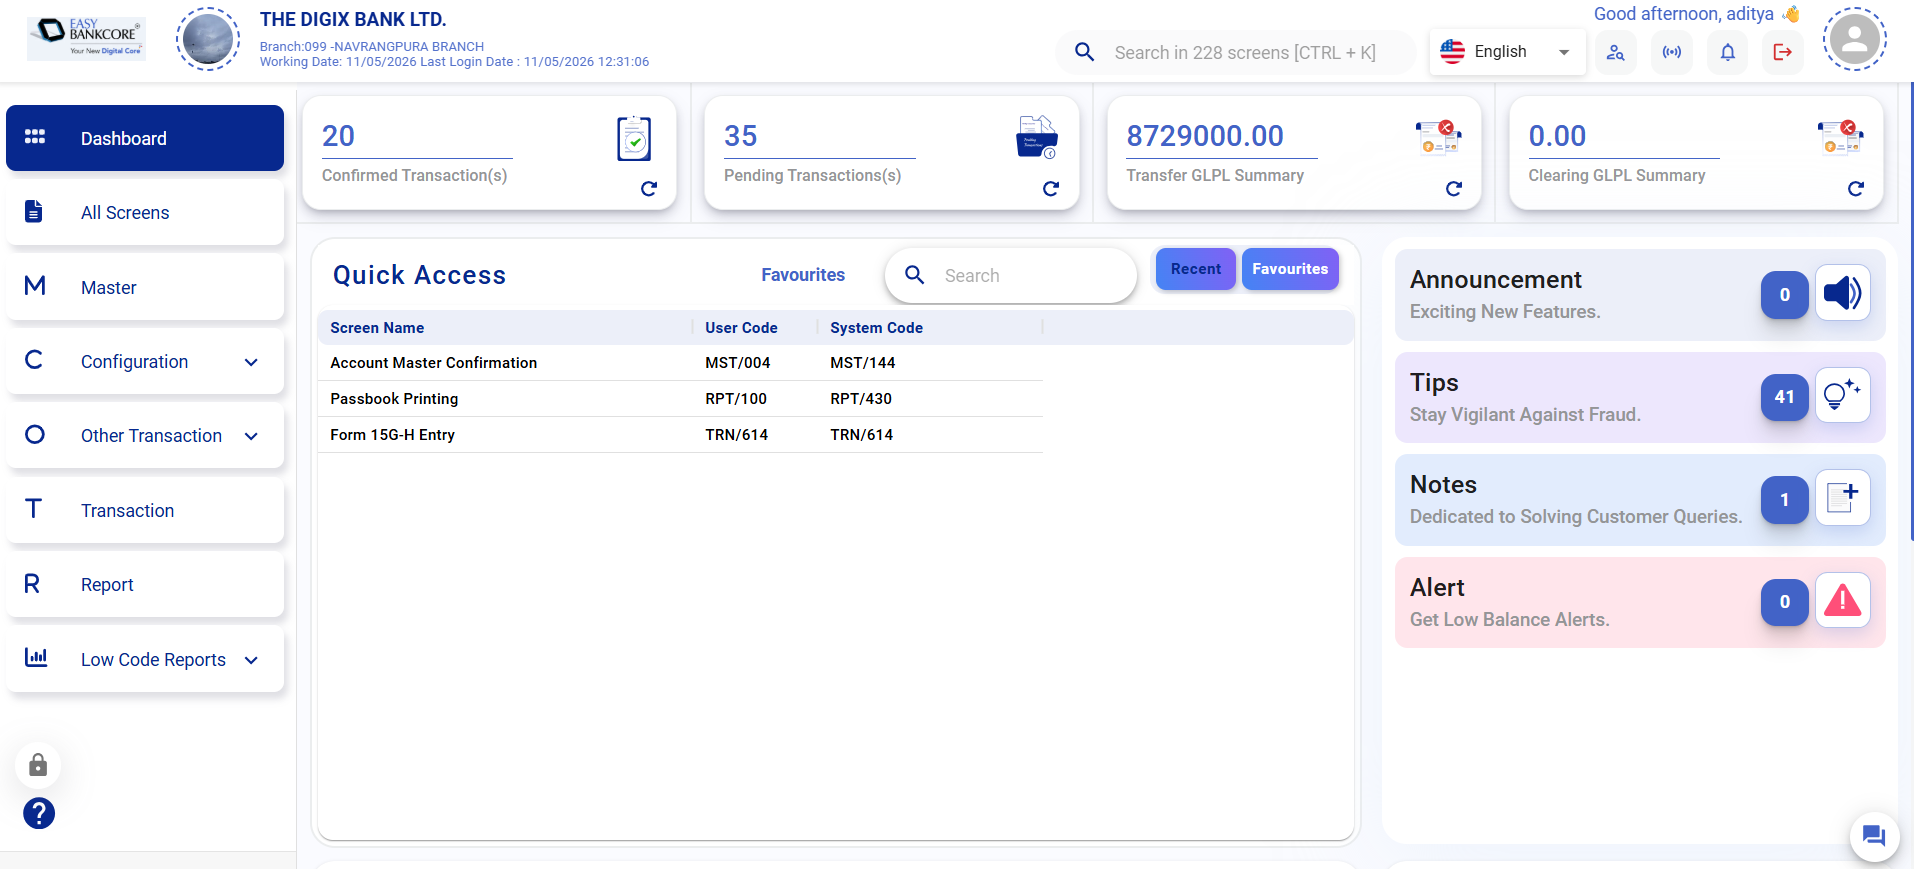Open the chat bubble icon
This screenshot has height=869, width=1914.
click(1874, 836)
